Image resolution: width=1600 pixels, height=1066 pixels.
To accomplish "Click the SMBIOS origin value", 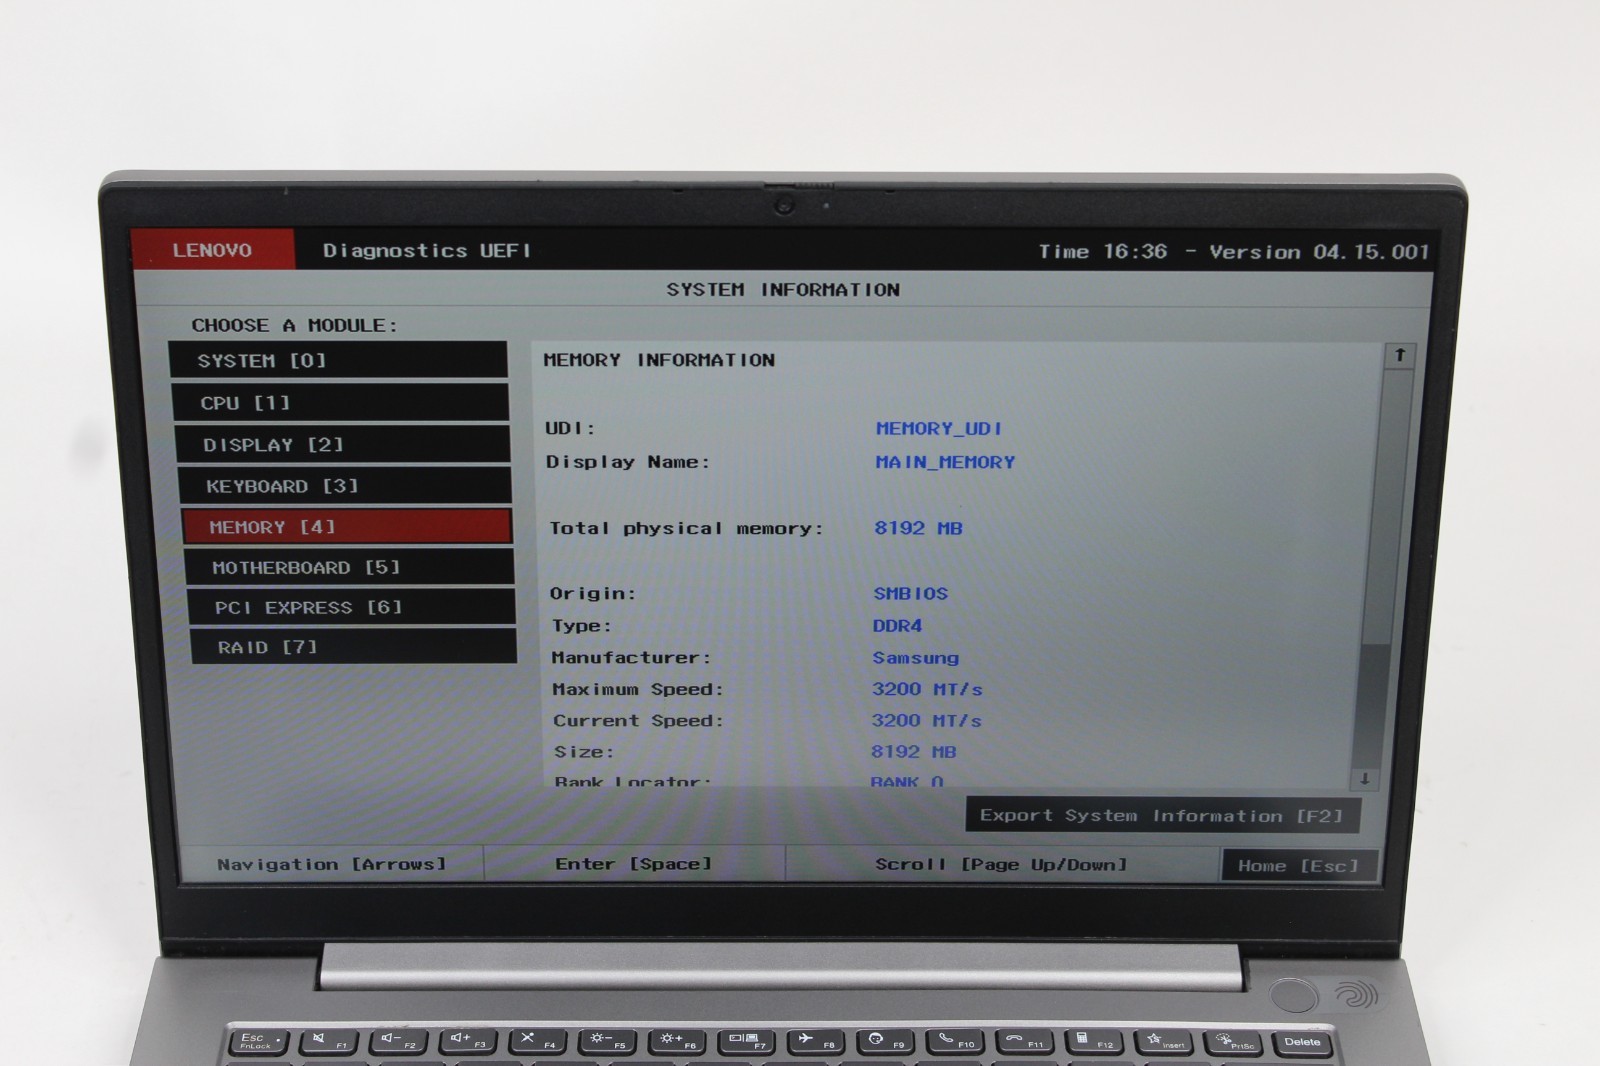I will click(910, 593).
